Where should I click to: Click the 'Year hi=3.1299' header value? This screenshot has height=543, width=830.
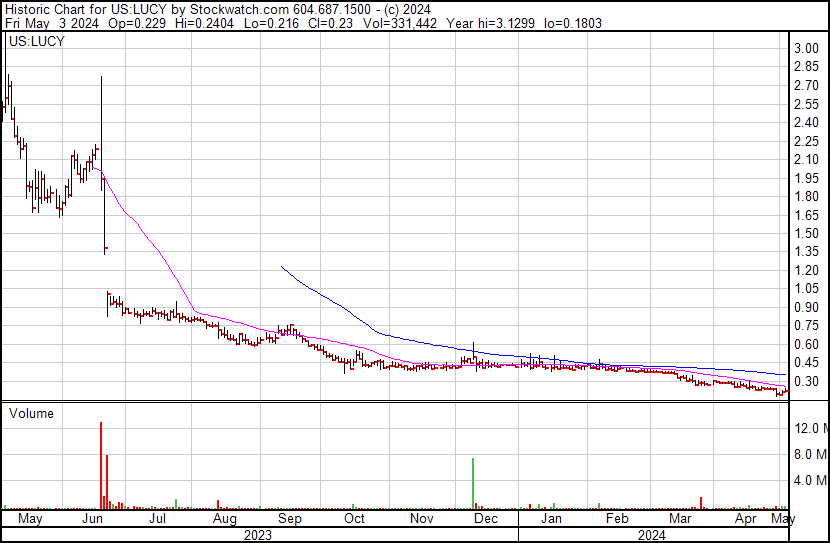tap(490, 23)
